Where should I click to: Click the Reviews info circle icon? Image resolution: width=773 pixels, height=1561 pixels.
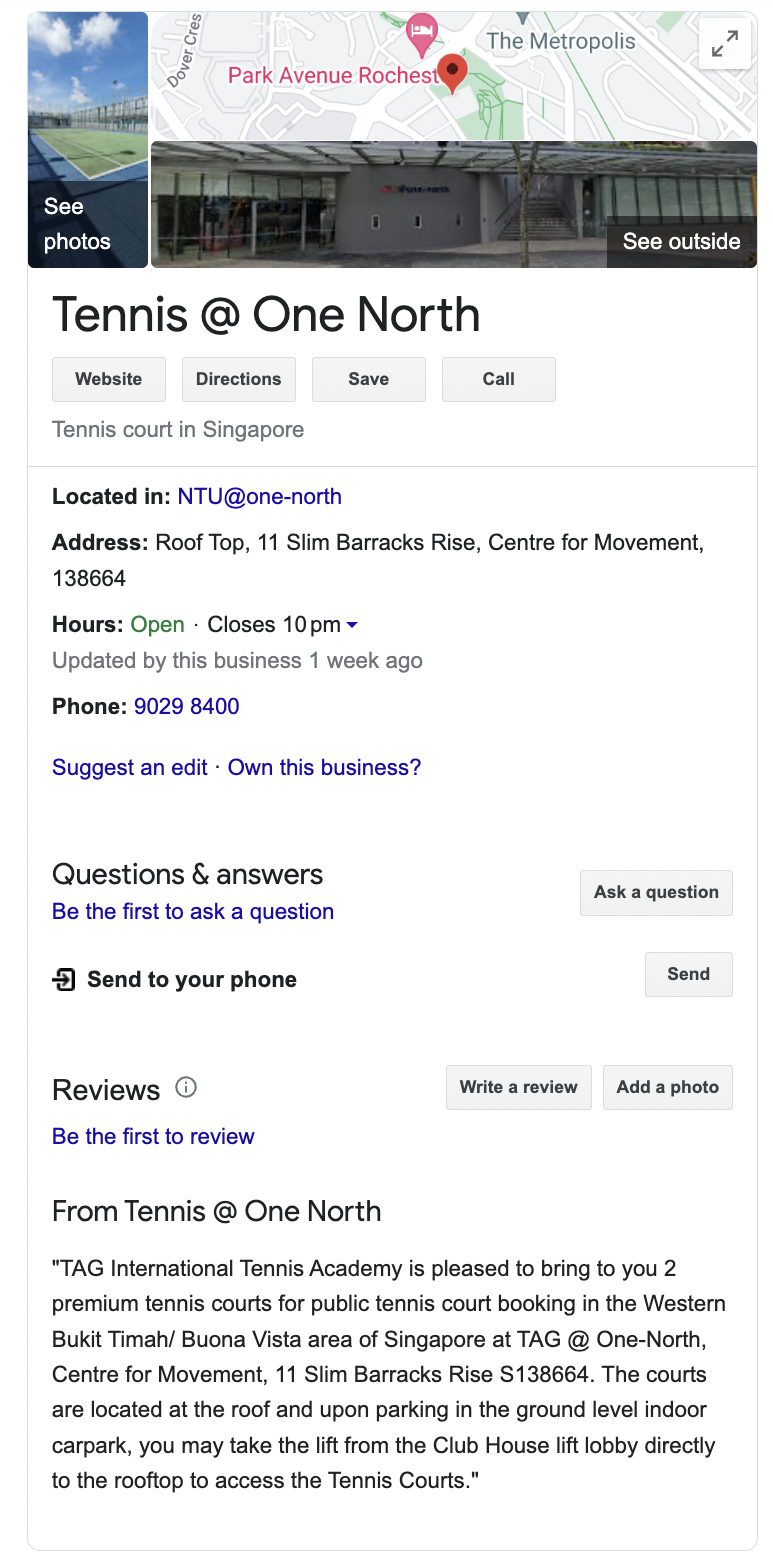[x=186, y=1087]
